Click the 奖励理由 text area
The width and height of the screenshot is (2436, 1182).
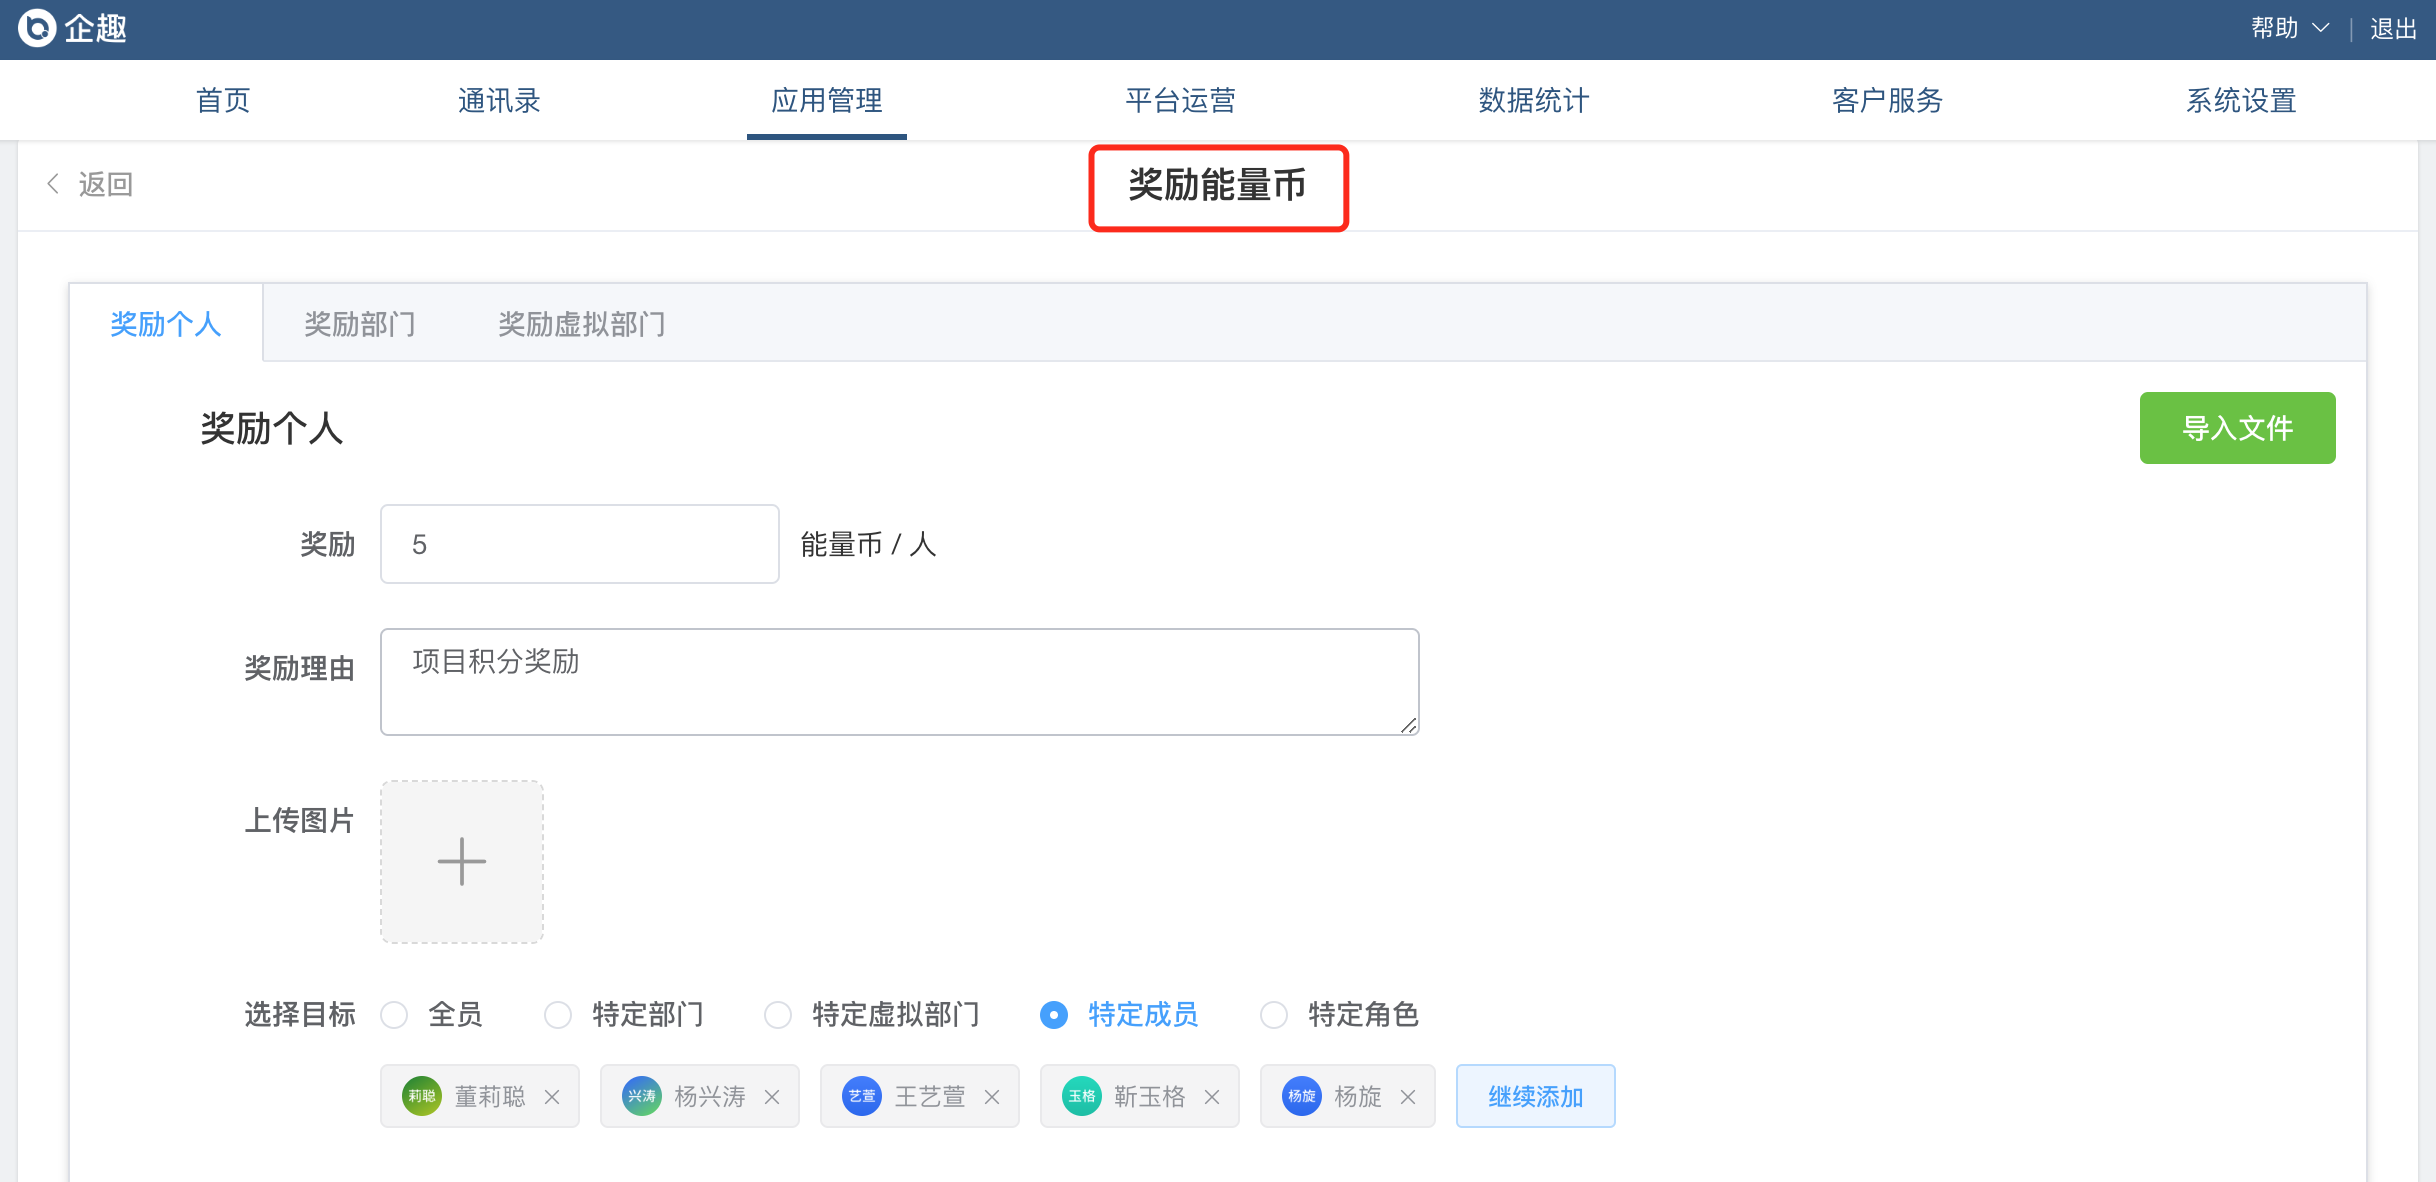[x=899, y=682]
